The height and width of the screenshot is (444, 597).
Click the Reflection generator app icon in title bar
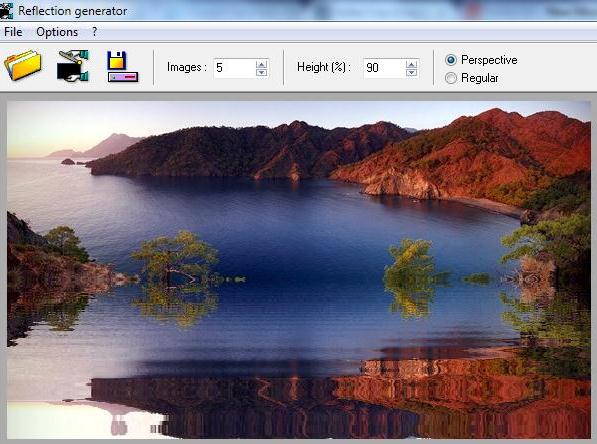pyautogui.click(x=6, y=10)
